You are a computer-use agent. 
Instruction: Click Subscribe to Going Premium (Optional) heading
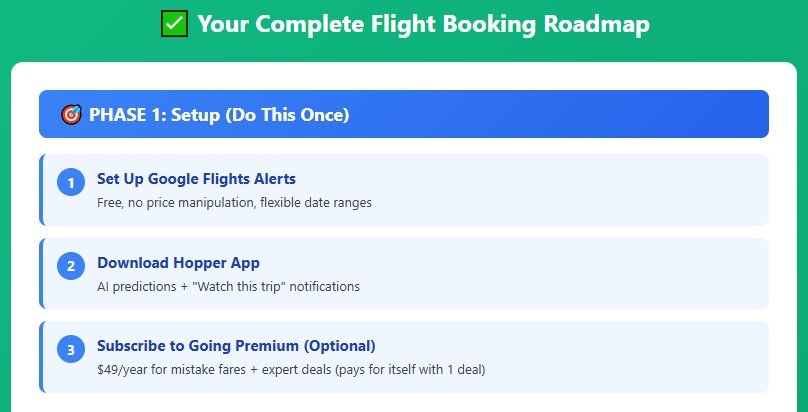(236, 346)
